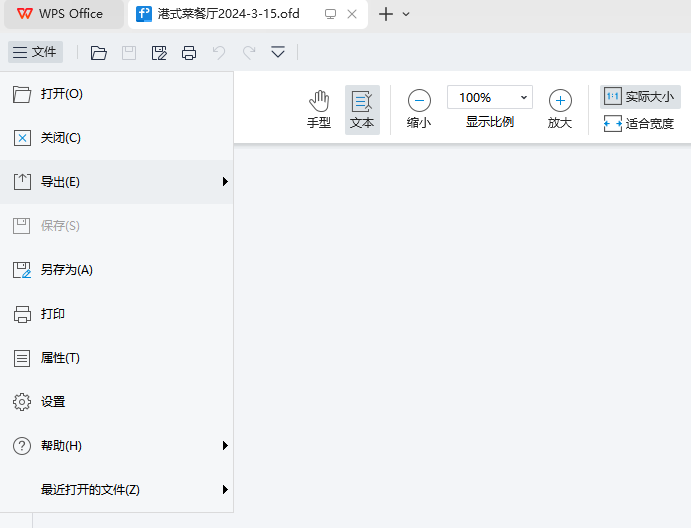Image resolution: width=691 pixels, height=528 pixels.
Task: Click the save-as toolbar icon
Action: (159, 53)
